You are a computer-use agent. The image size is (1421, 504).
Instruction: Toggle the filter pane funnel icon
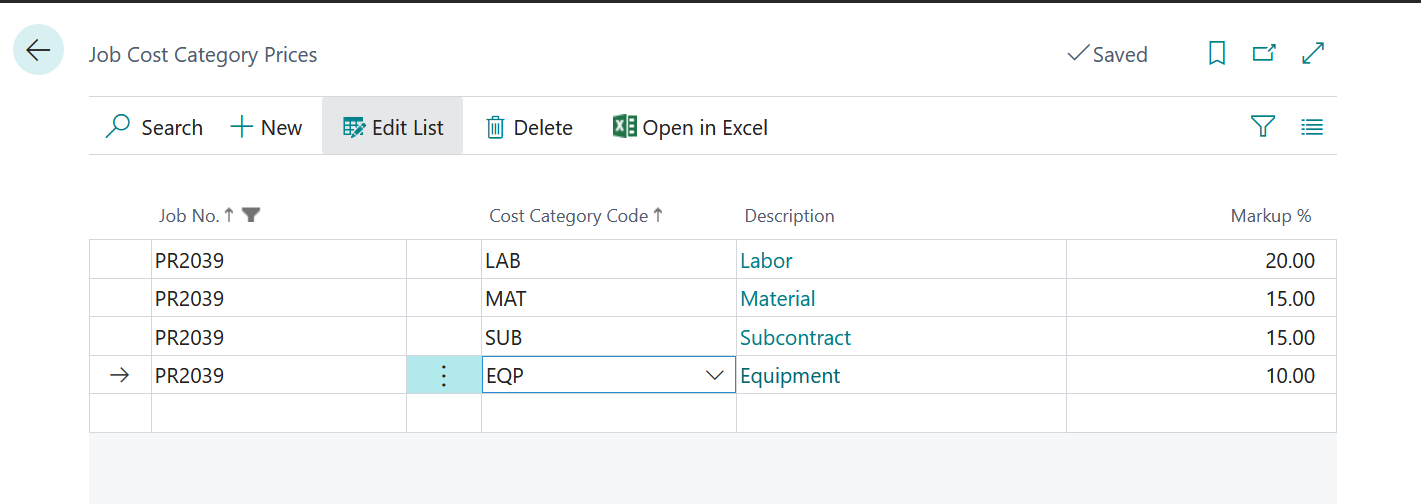click(x=1263, y=127)
